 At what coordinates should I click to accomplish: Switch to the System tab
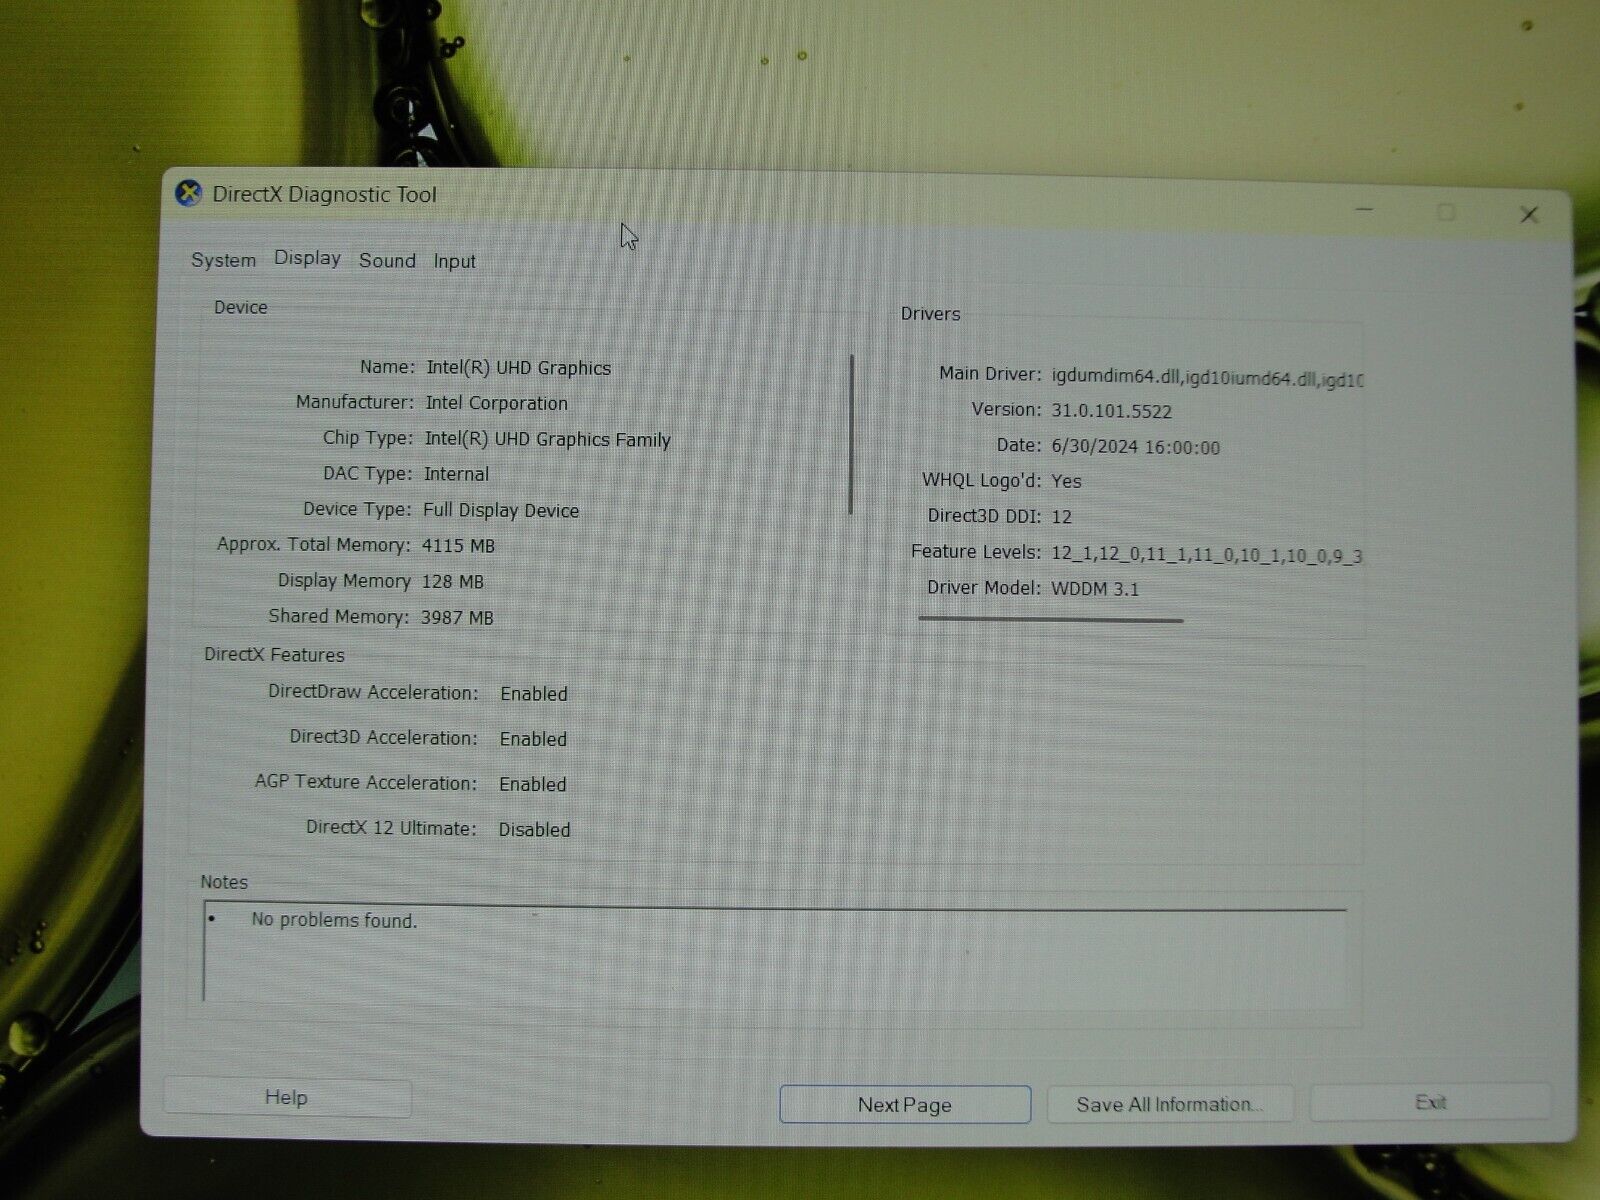[223, 260]
